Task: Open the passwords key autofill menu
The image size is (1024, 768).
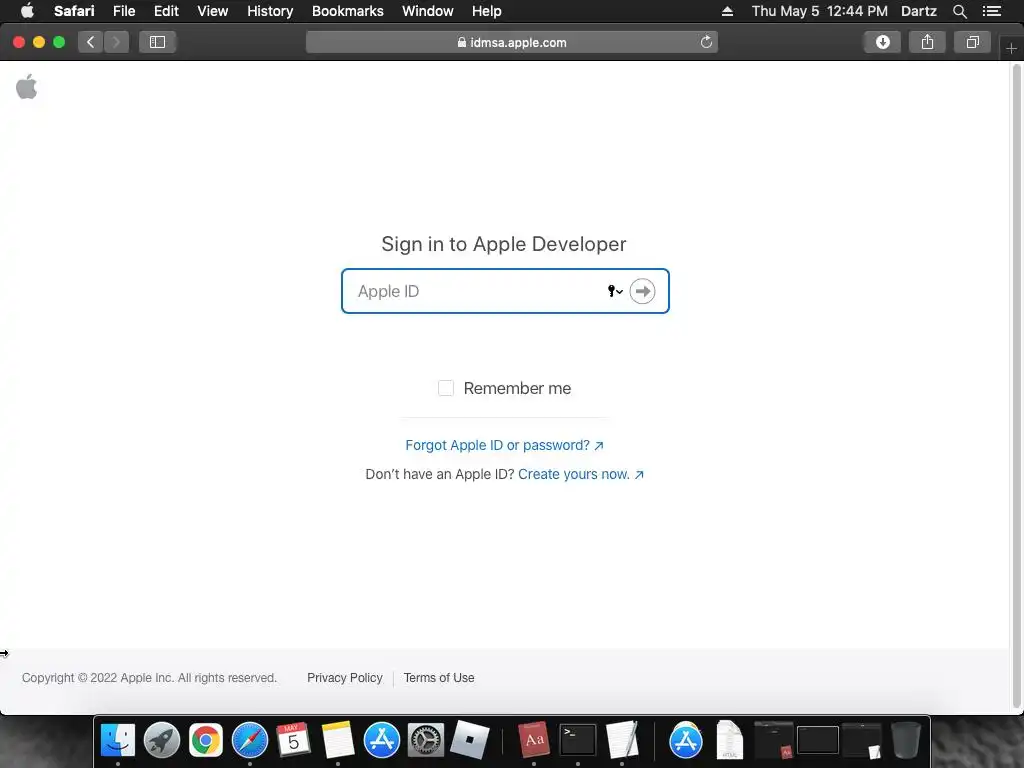Action: pyautogui.click(x=615, y=291)
